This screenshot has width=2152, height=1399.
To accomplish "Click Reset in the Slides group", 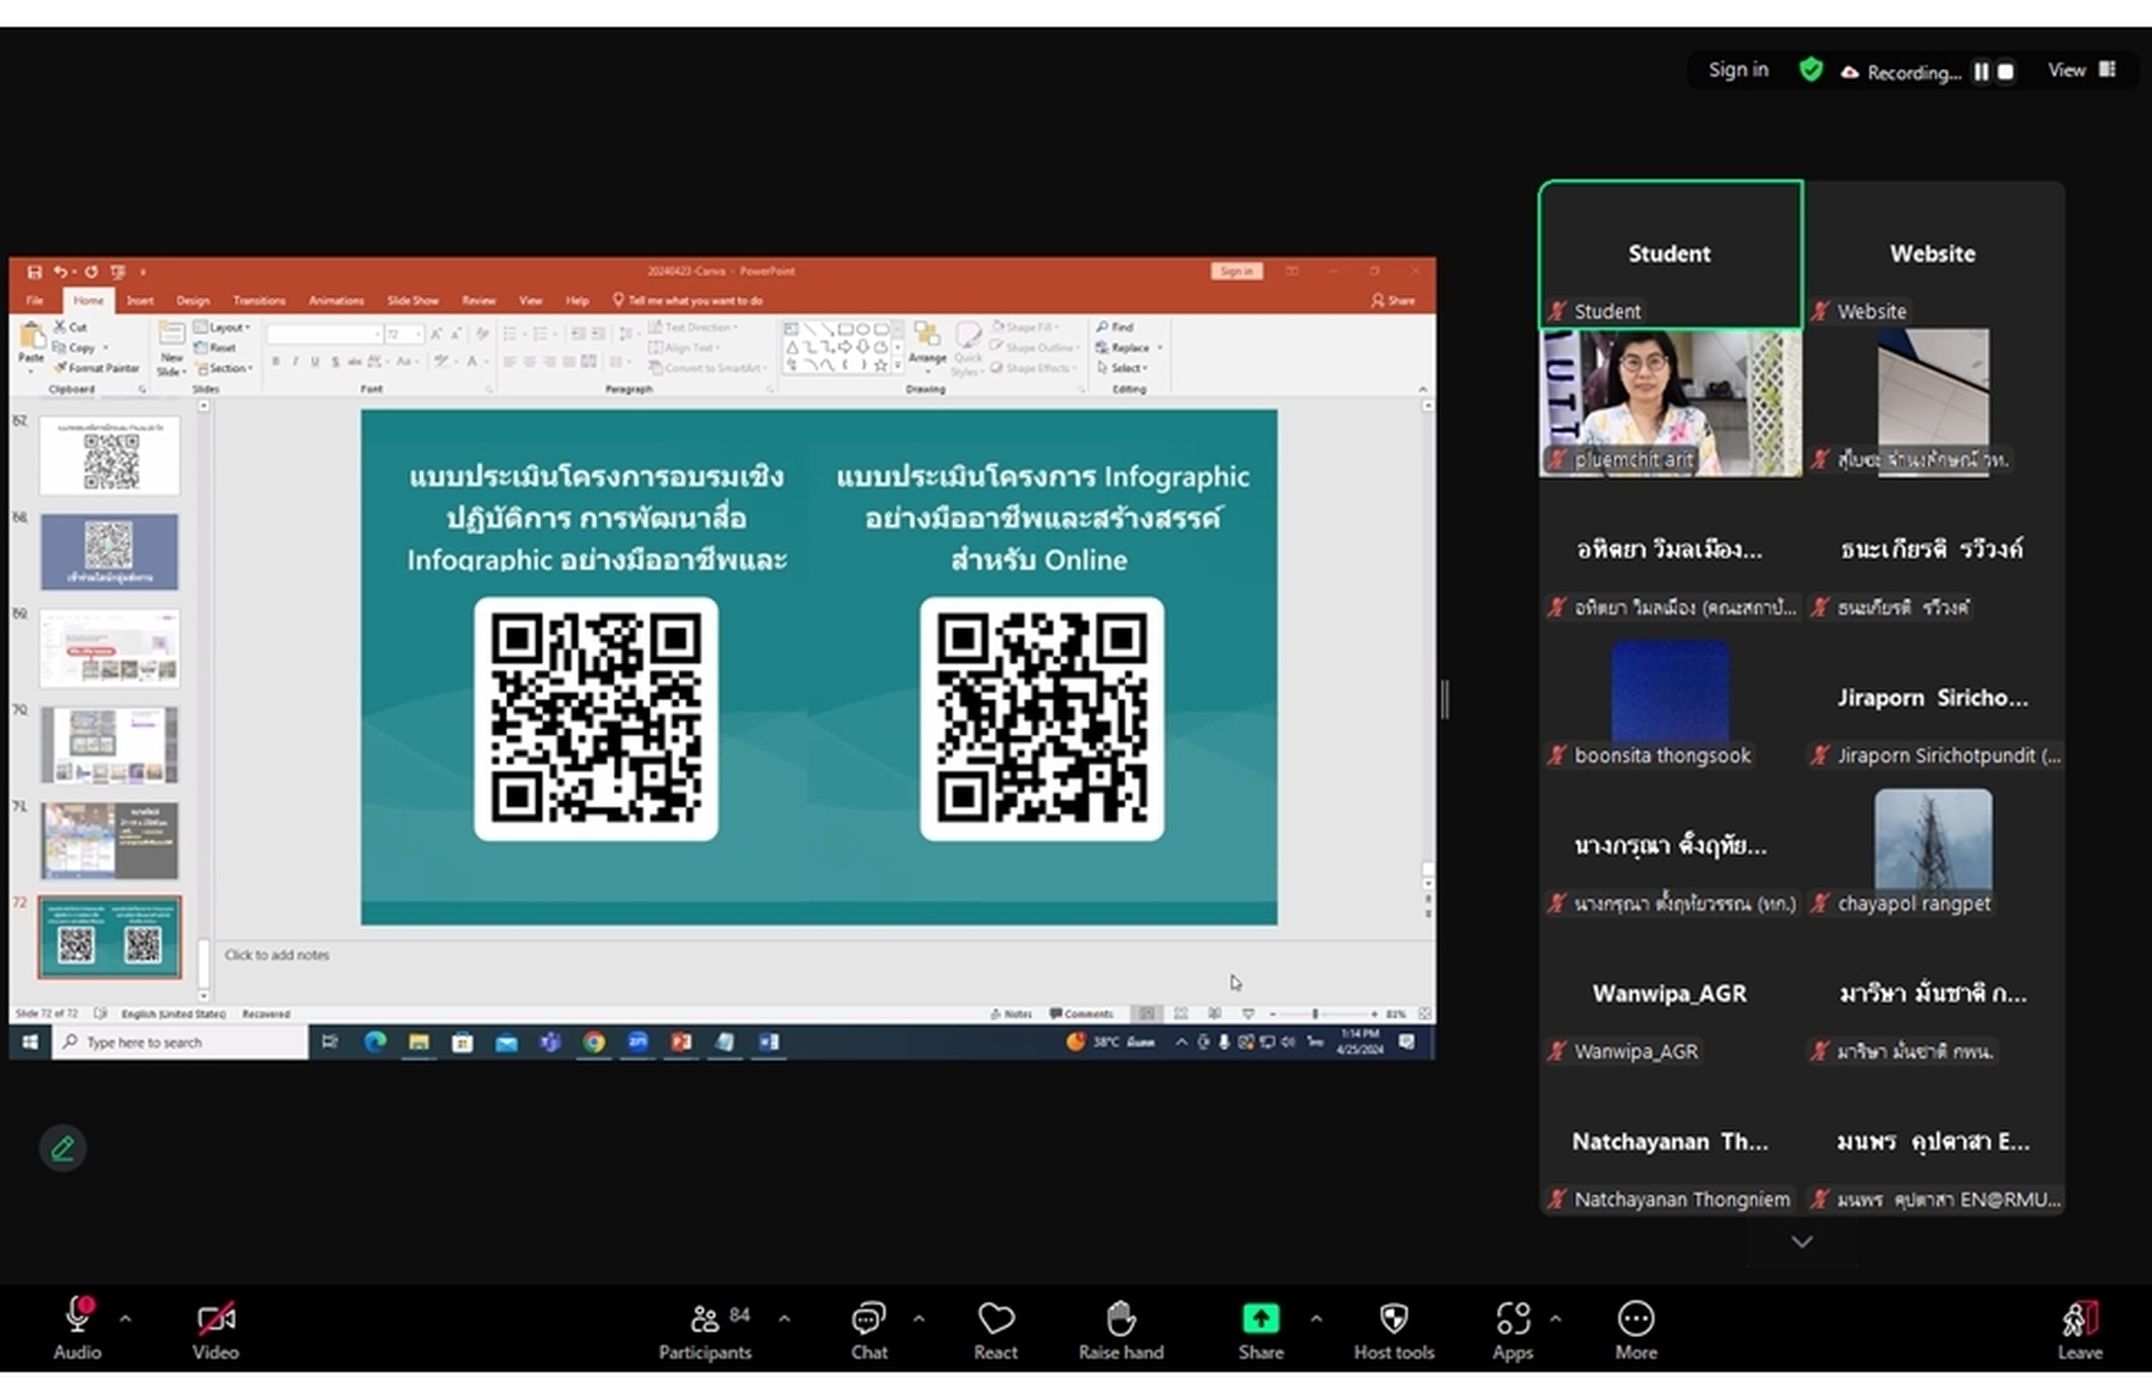I will click(x=215, y=348).
